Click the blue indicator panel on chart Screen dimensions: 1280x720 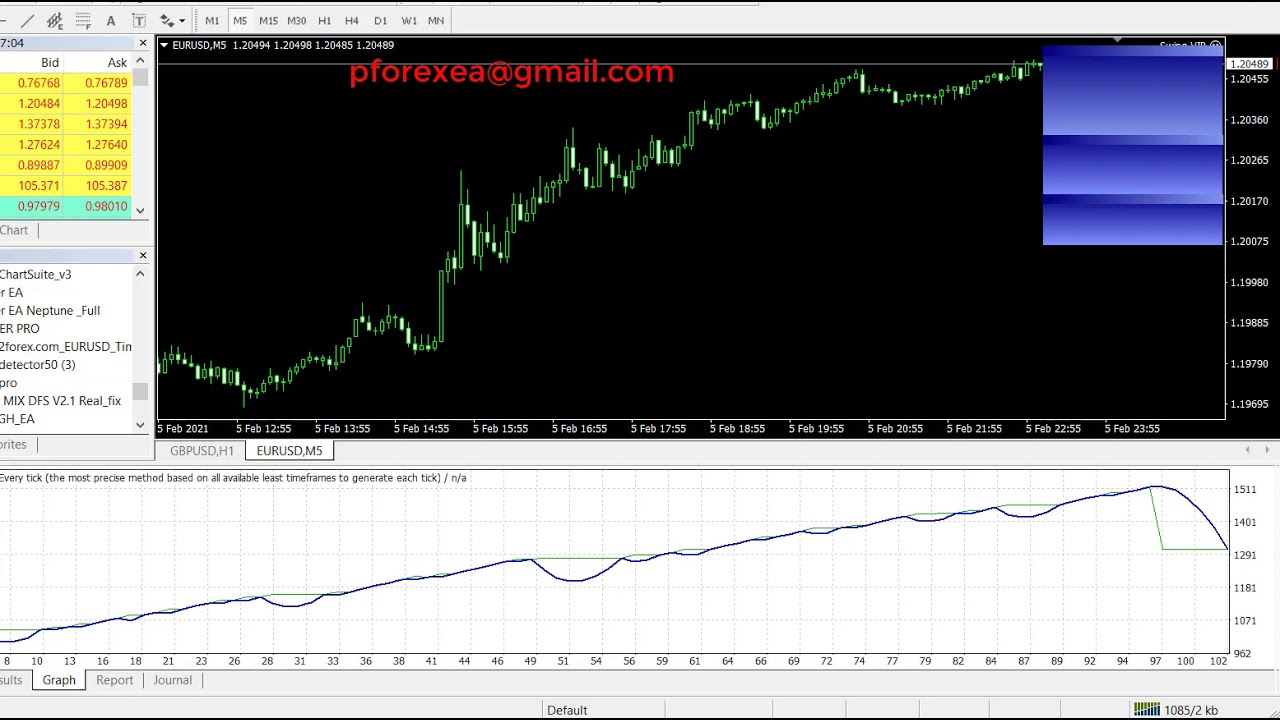pyautogui.click(x=1132, y=145)
